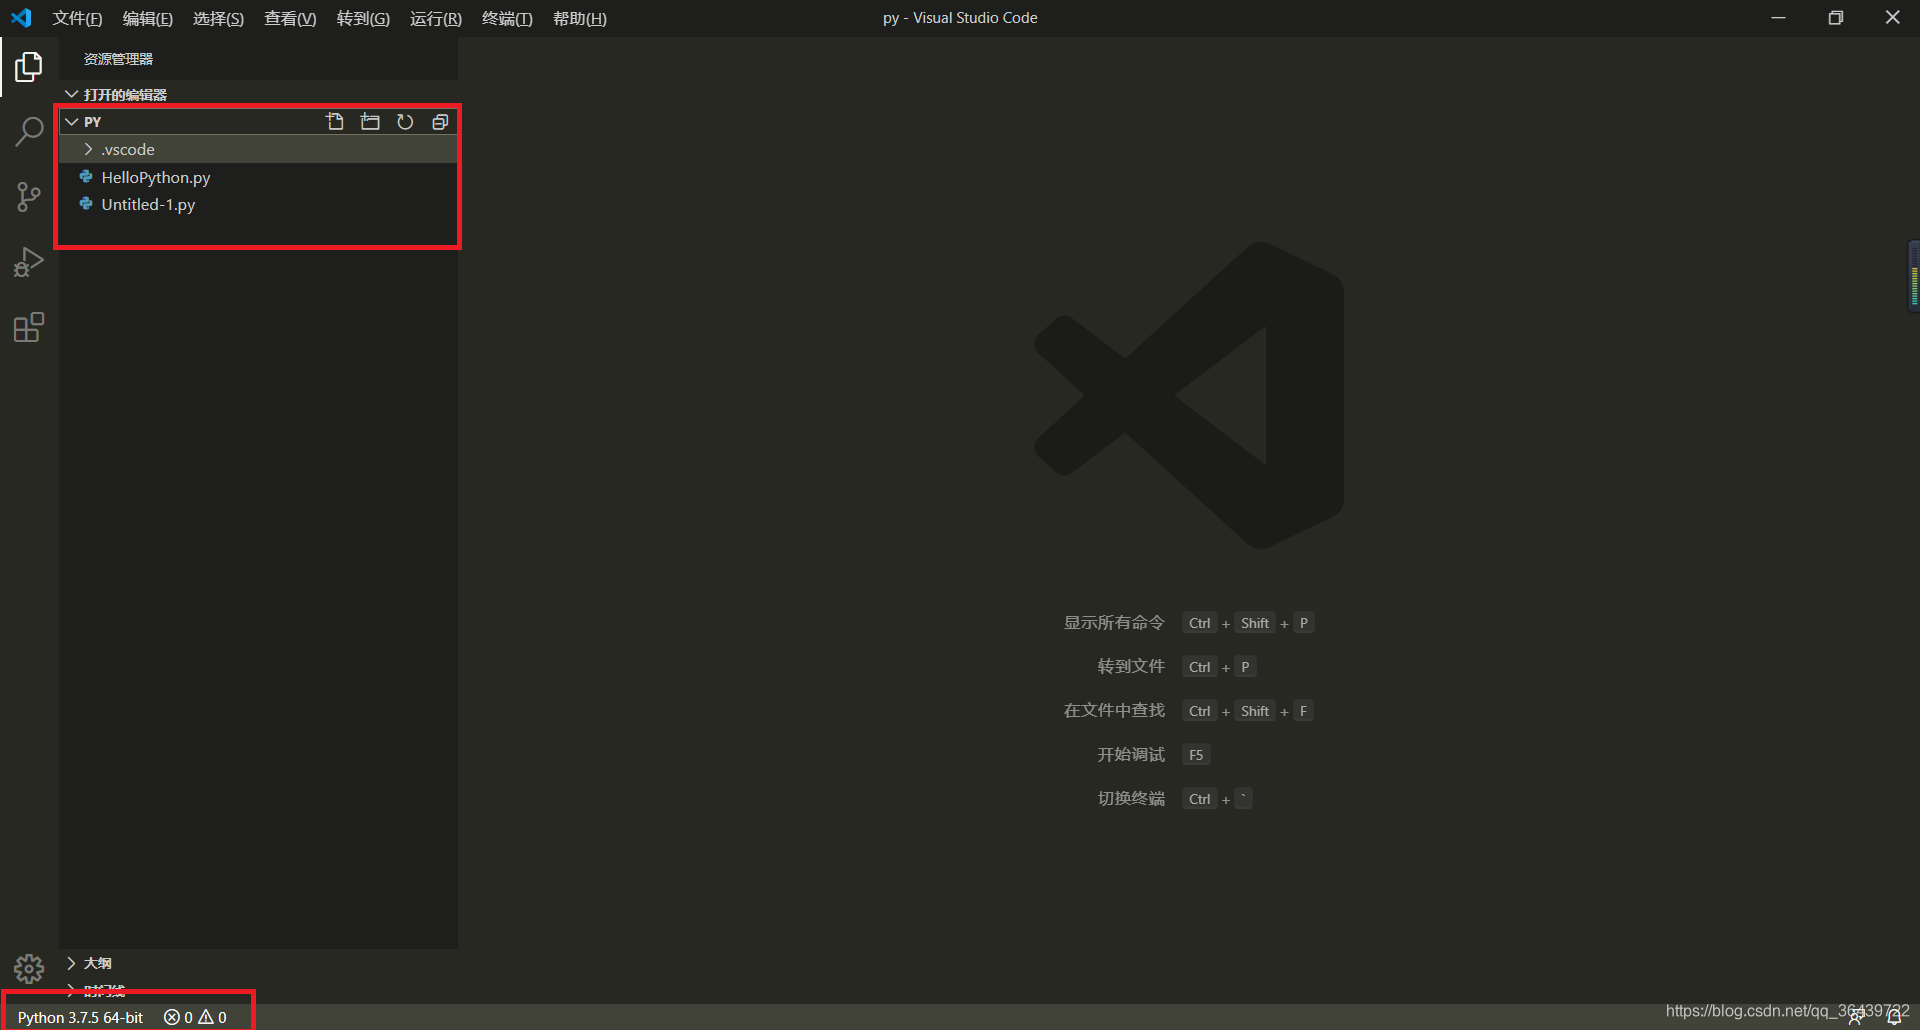
Task: Open the 编辑(E) menu
Action: 148,19
